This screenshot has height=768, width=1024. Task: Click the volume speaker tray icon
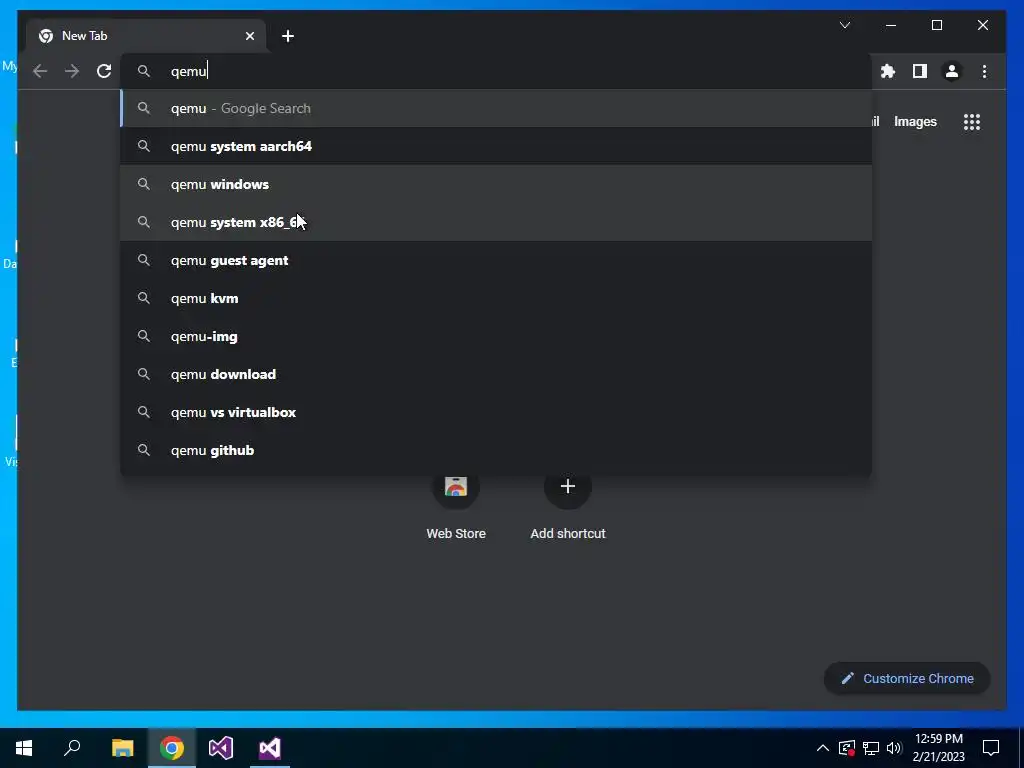(894, 748)
